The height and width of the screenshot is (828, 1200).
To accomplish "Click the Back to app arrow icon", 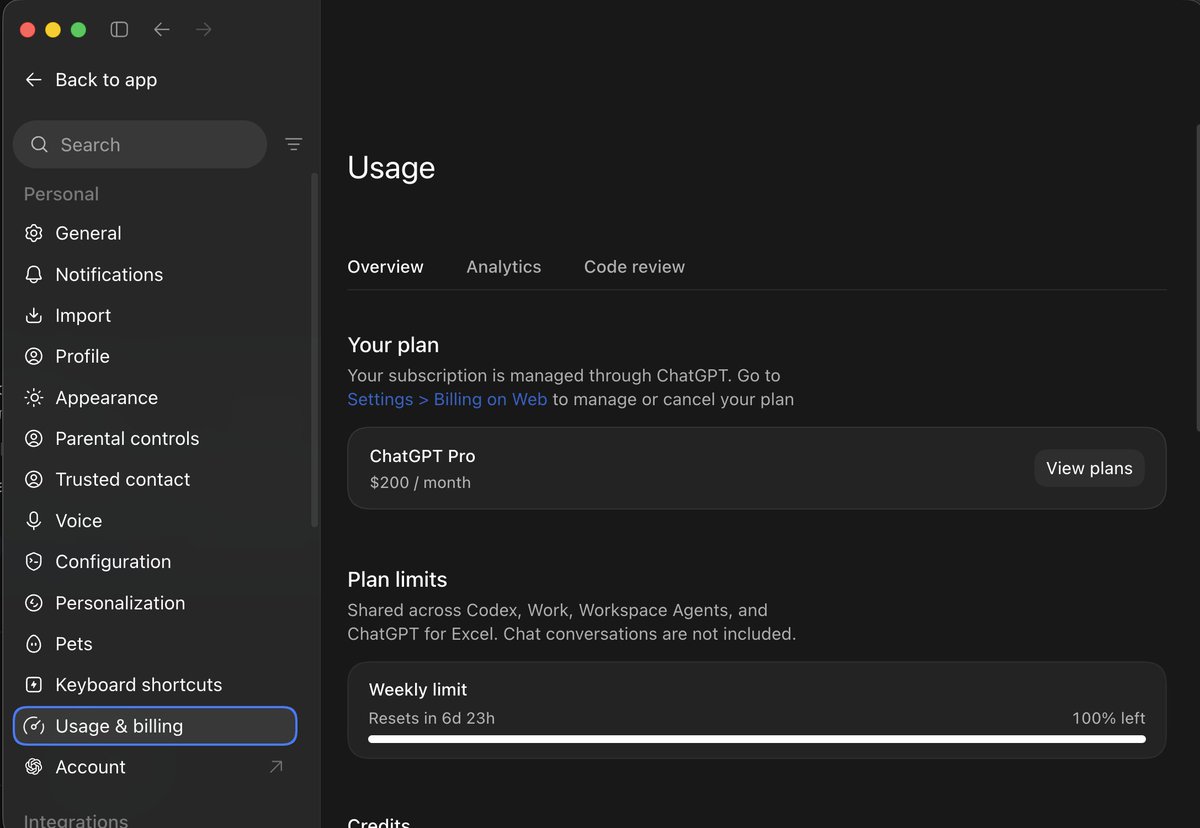I will pos(34,80).
